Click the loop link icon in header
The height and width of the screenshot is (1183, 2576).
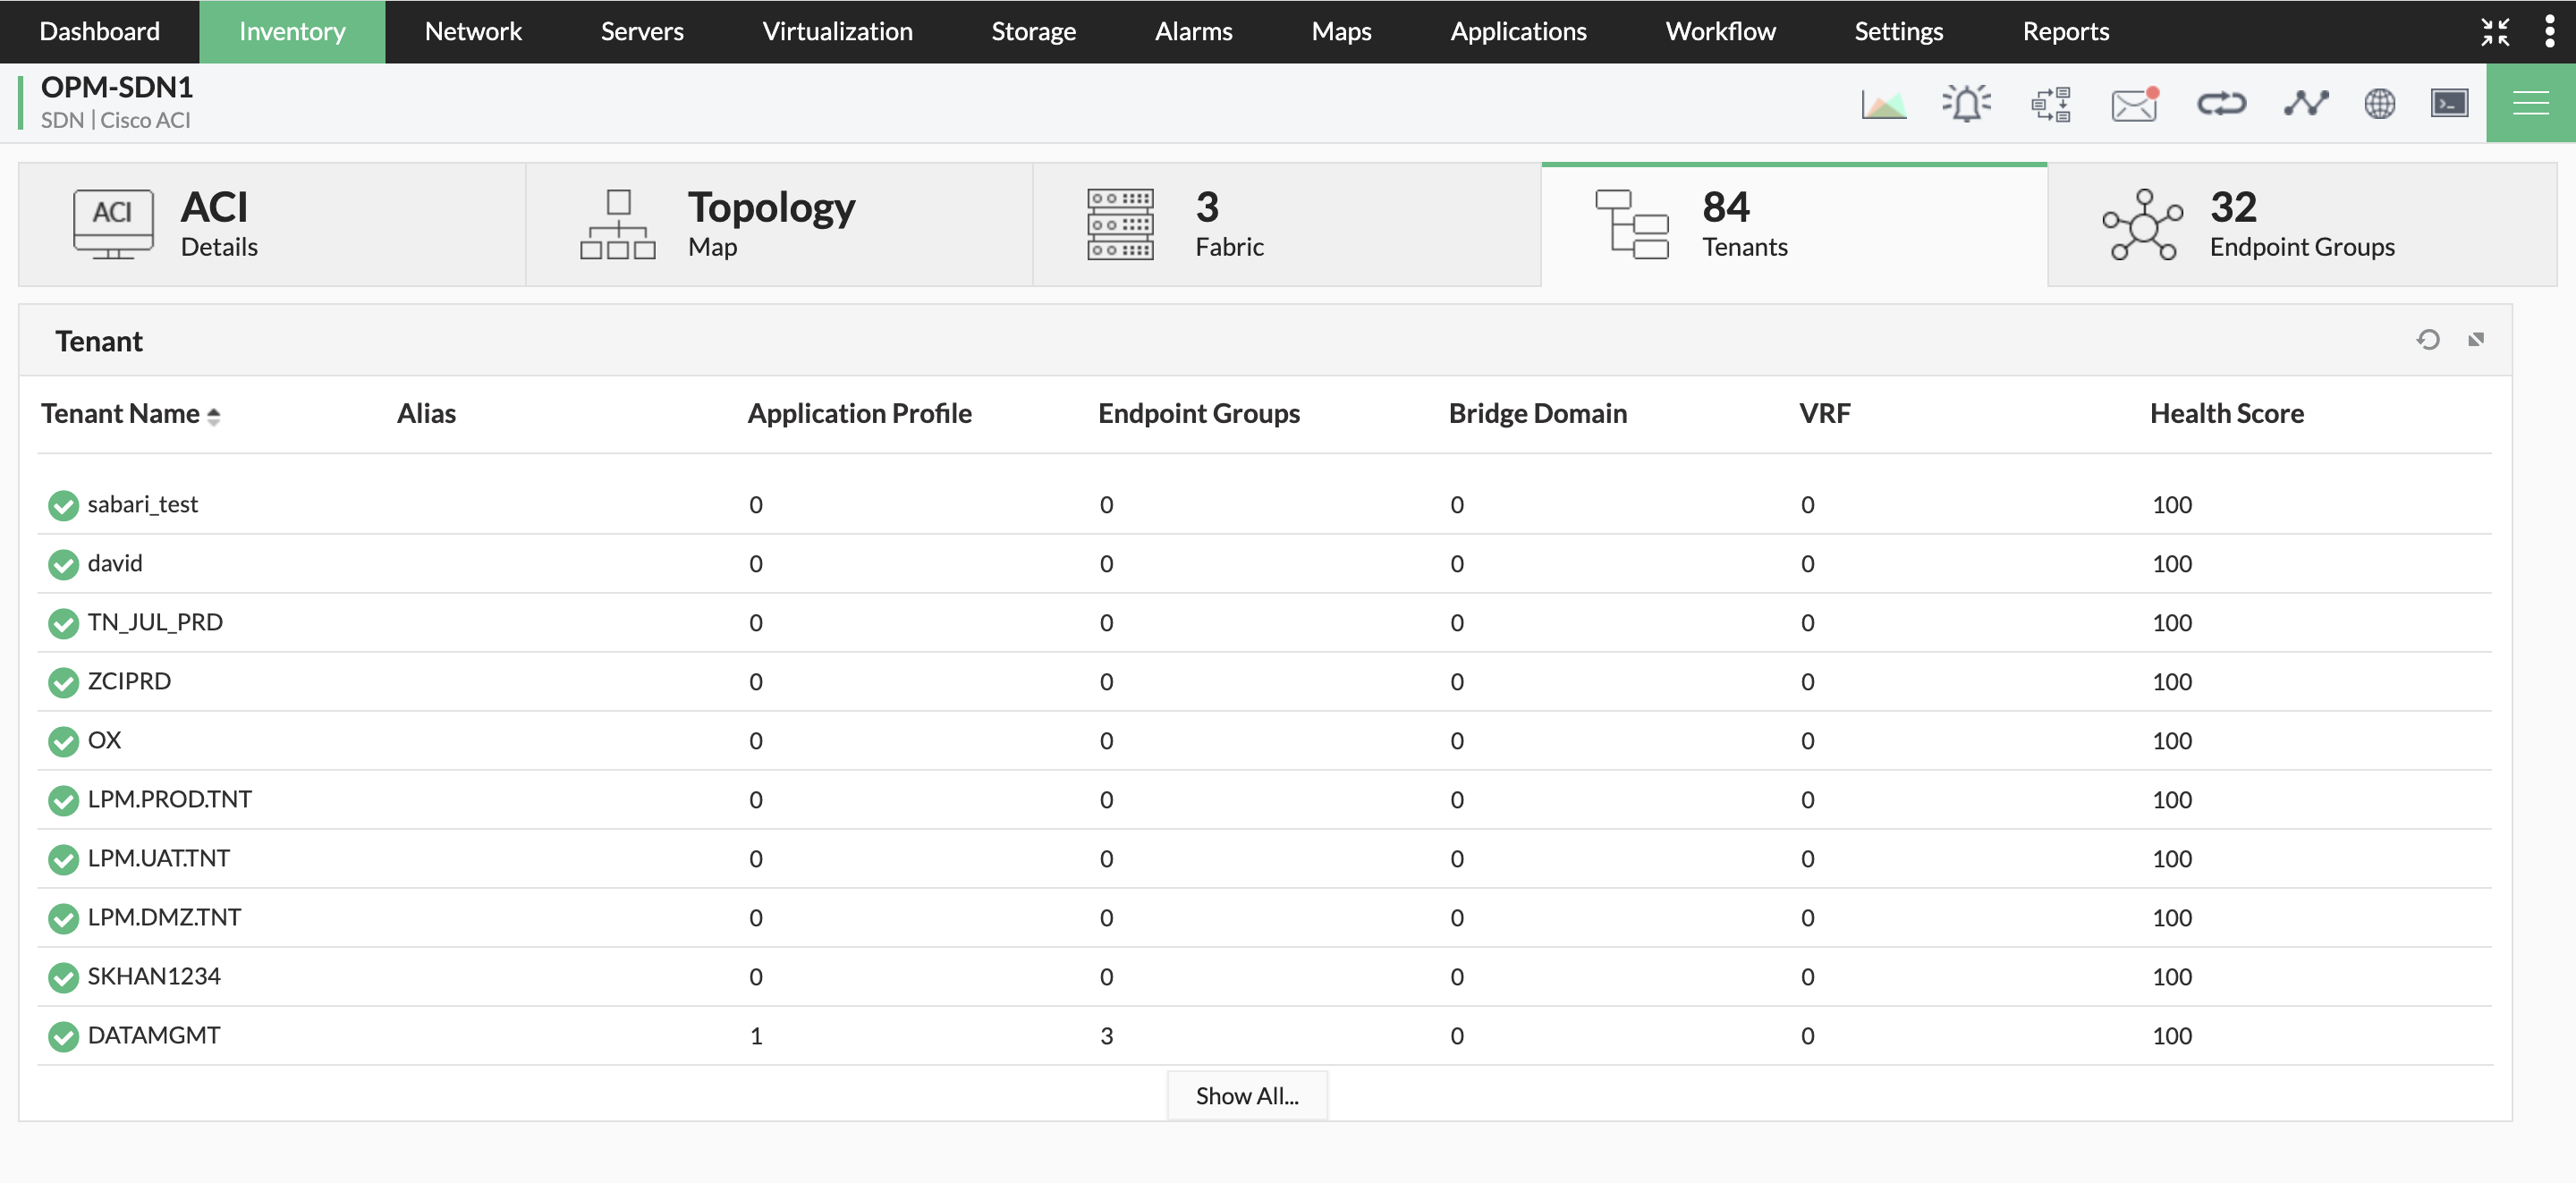(x=2221, y=104)
